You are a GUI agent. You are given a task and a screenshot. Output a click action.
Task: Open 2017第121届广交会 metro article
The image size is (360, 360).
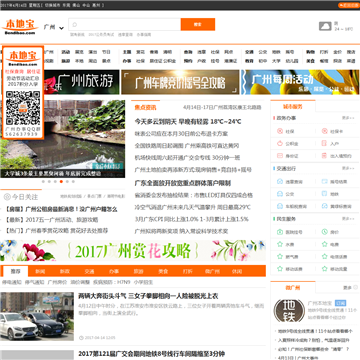(152, 354)
